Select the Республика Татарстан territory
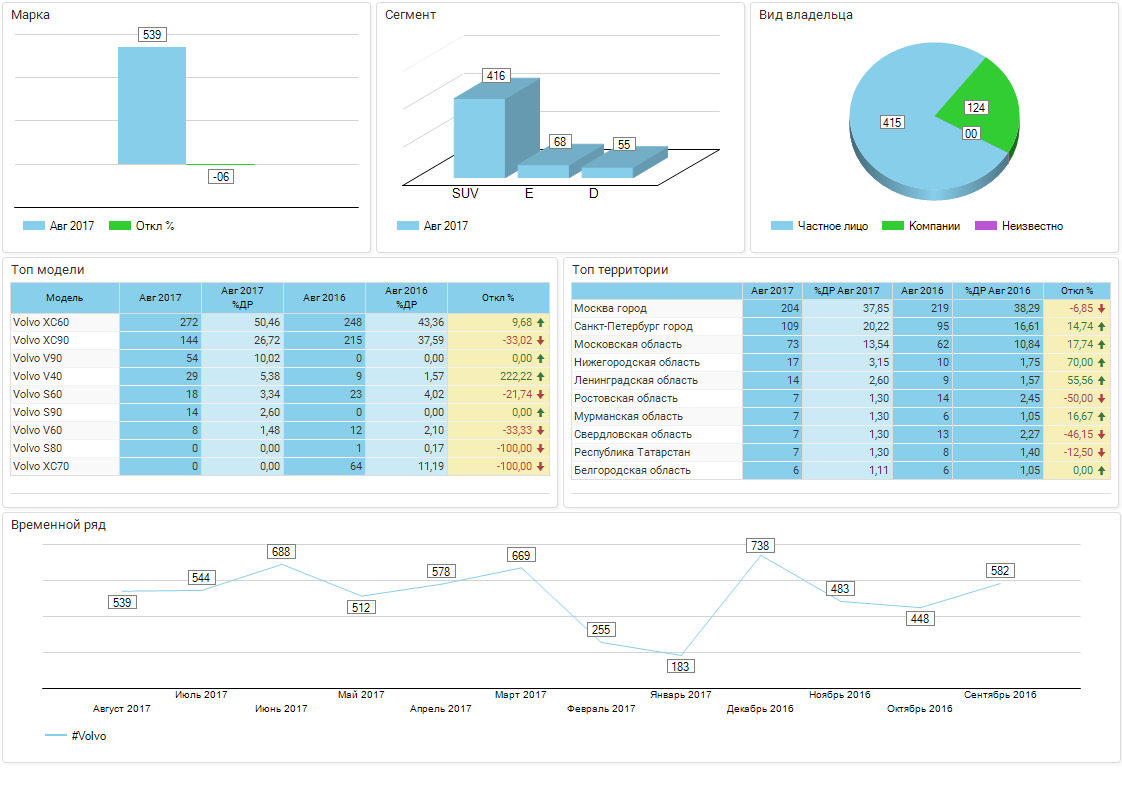 [632, 452]
